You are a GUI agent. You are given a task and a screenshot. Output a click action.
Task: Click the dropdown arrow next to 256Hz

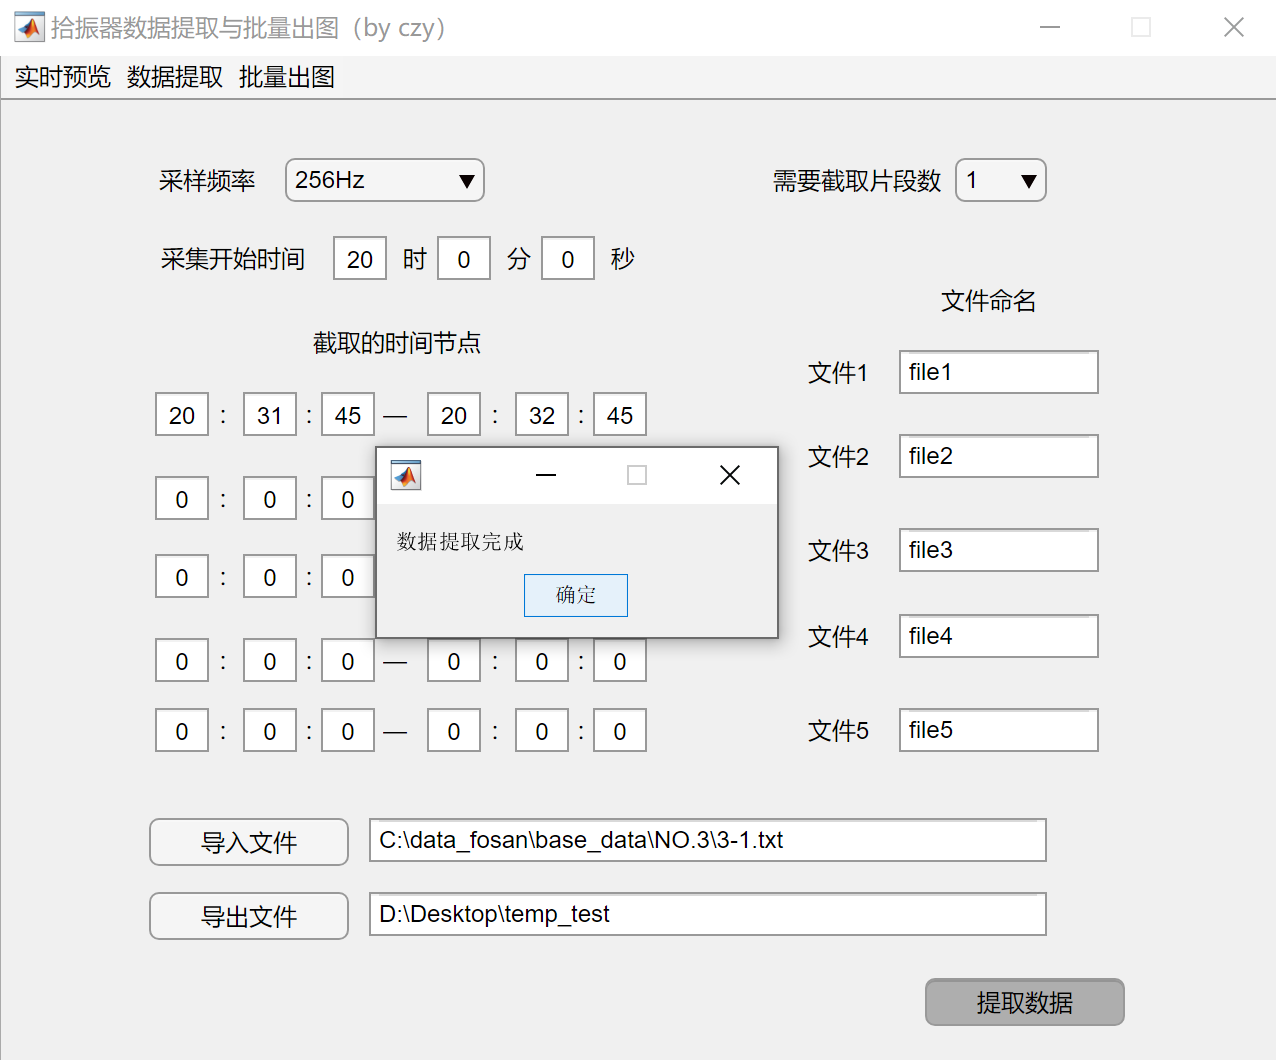(466, 180)
